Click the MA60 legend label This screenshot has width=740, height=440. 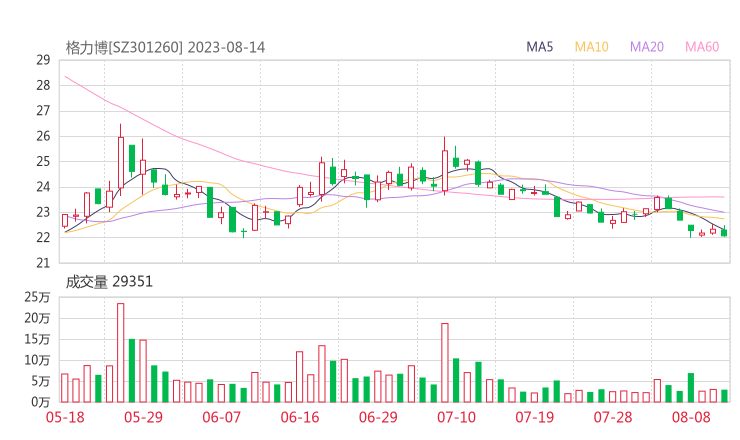click(x=702, y=47)
